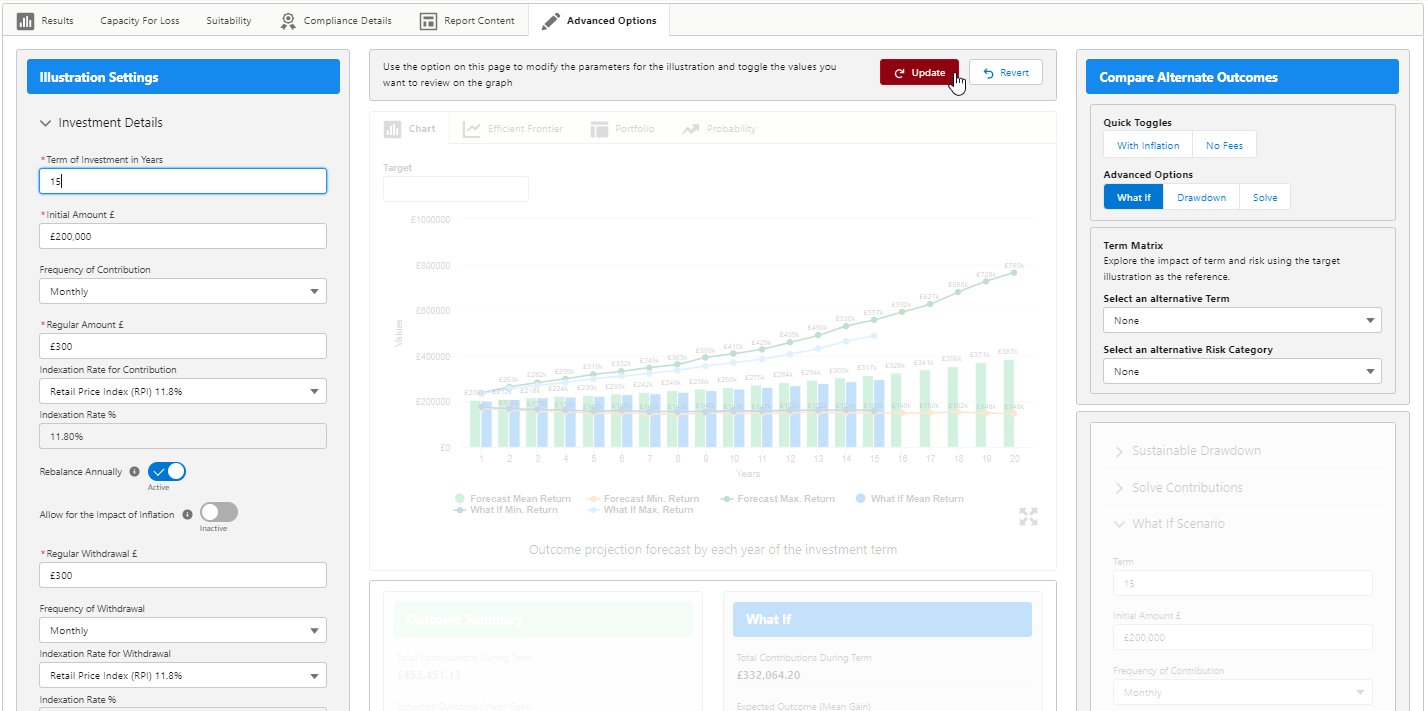Toggle the With Inflation quick option

point(1148,146)
